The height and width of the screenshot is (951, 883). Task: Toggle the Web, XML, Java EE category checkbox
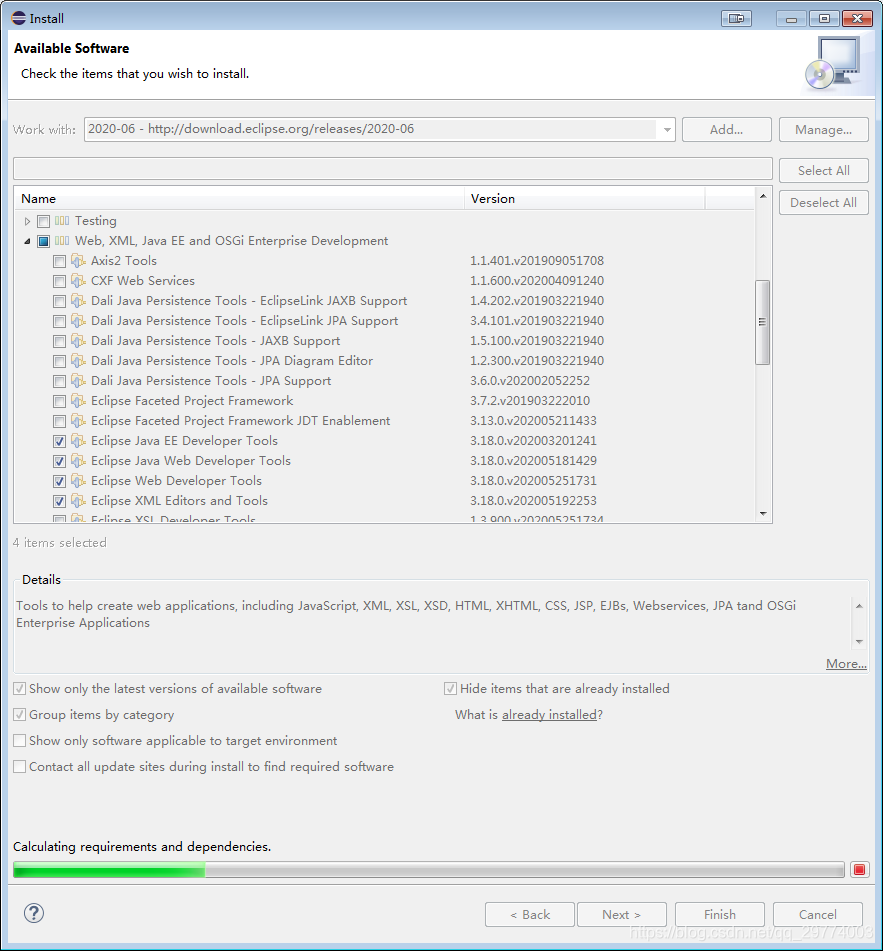tap(43, 241)
